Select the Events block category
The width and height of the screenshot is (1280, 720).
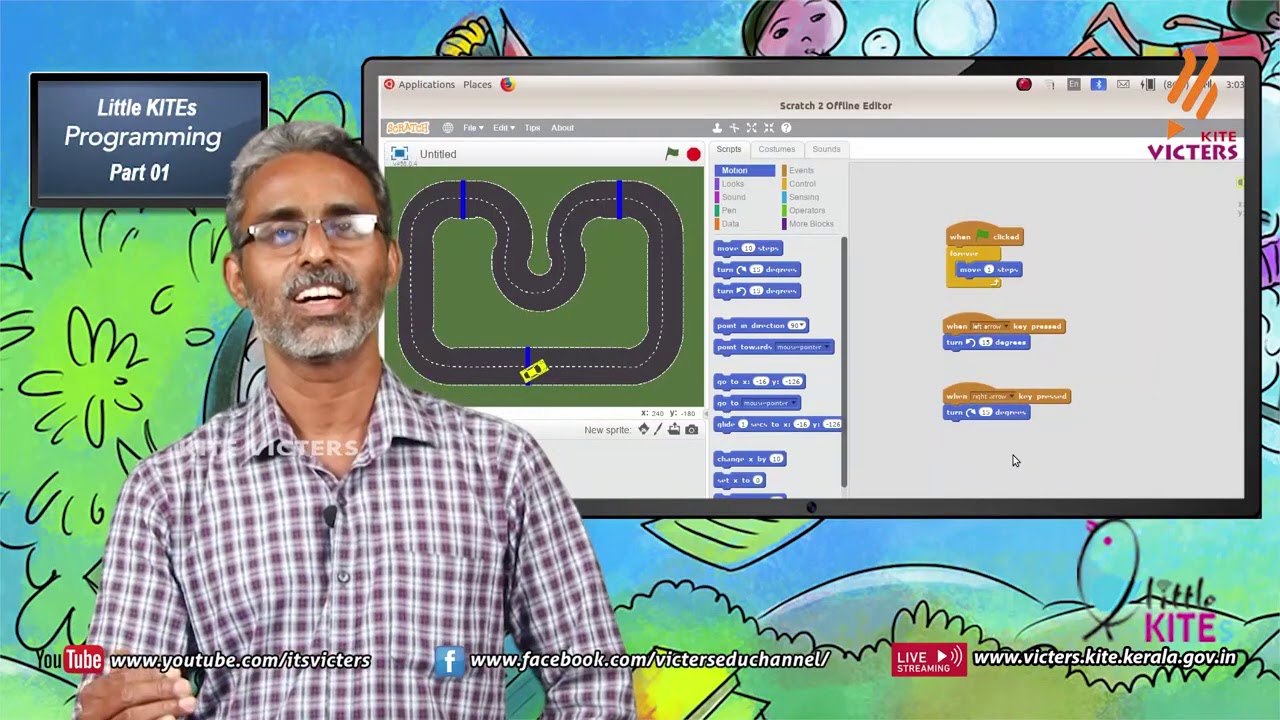point(799,171)
